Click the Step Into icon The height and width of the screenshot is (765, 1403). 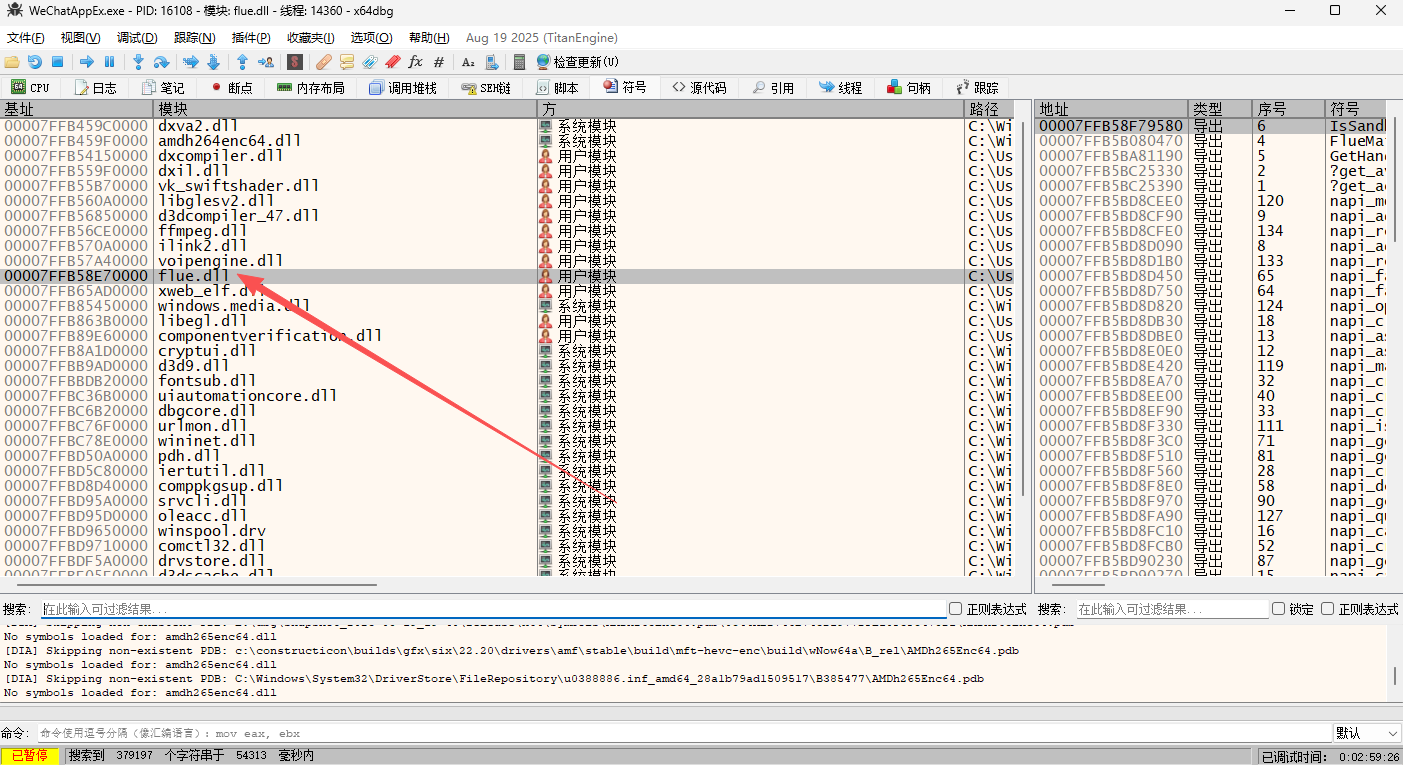coord(139,62)
